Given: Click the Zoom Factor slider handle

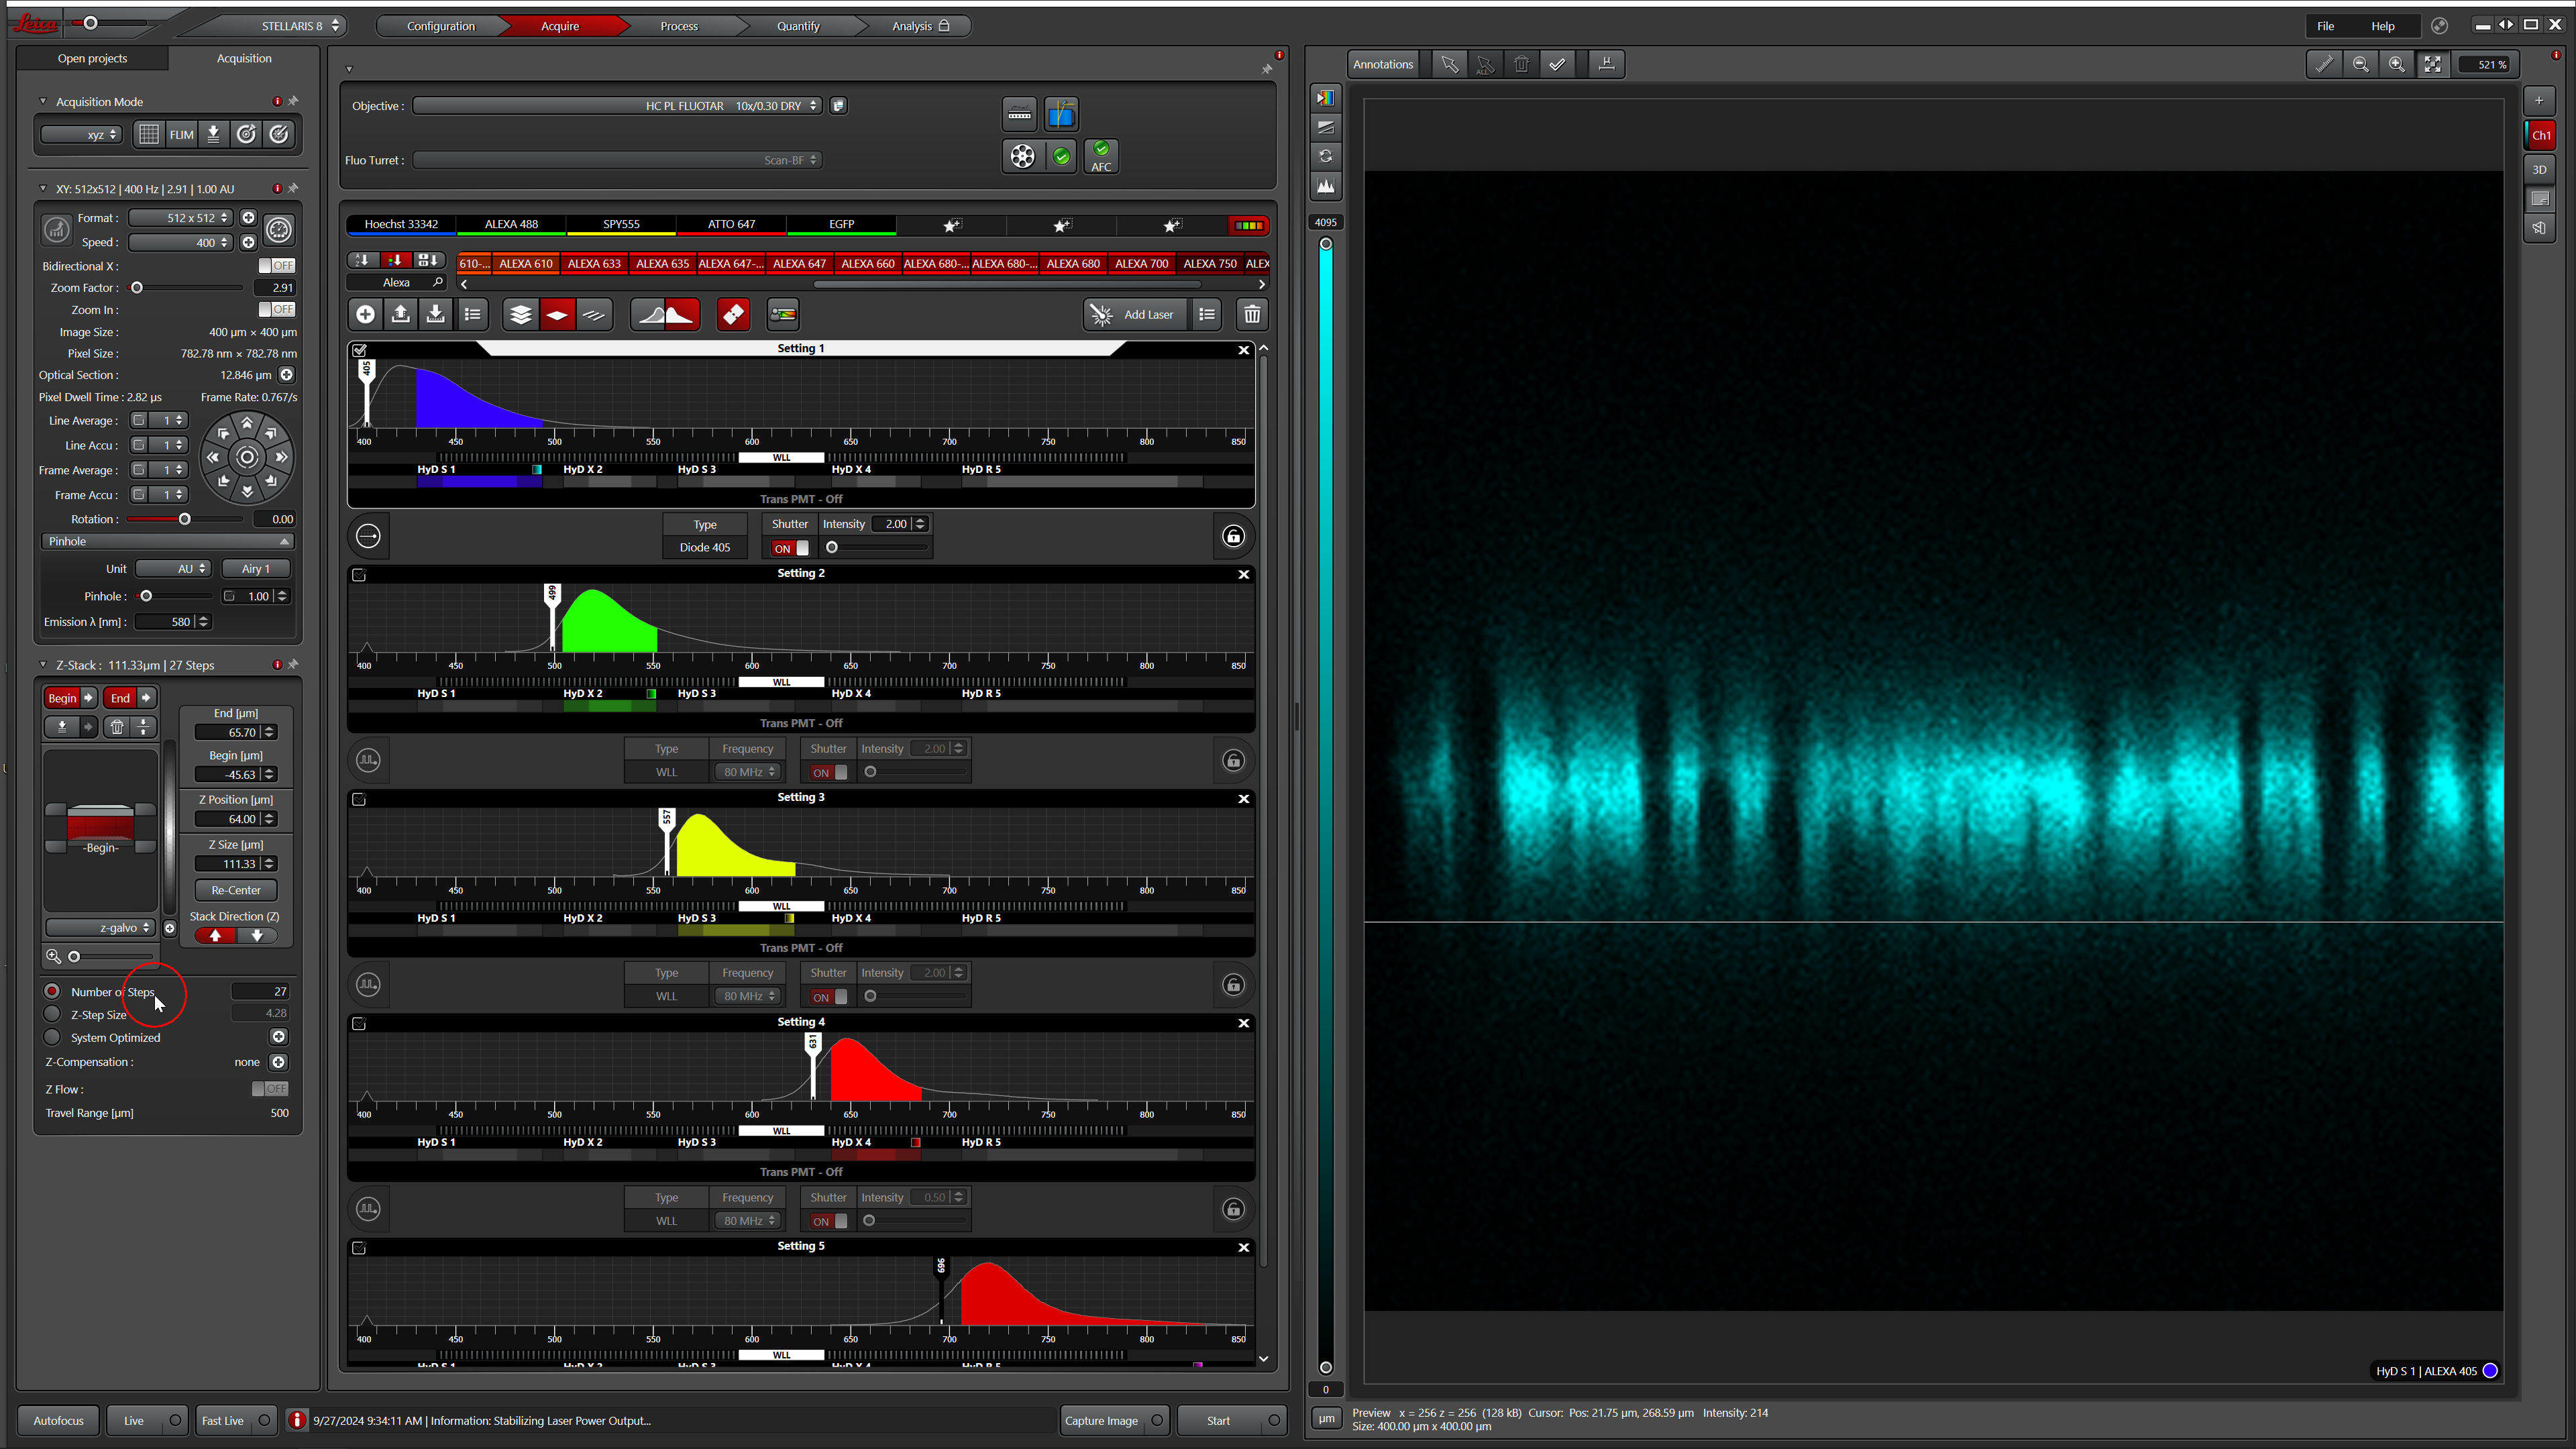Looking at the screenshot, I should 137,288.
